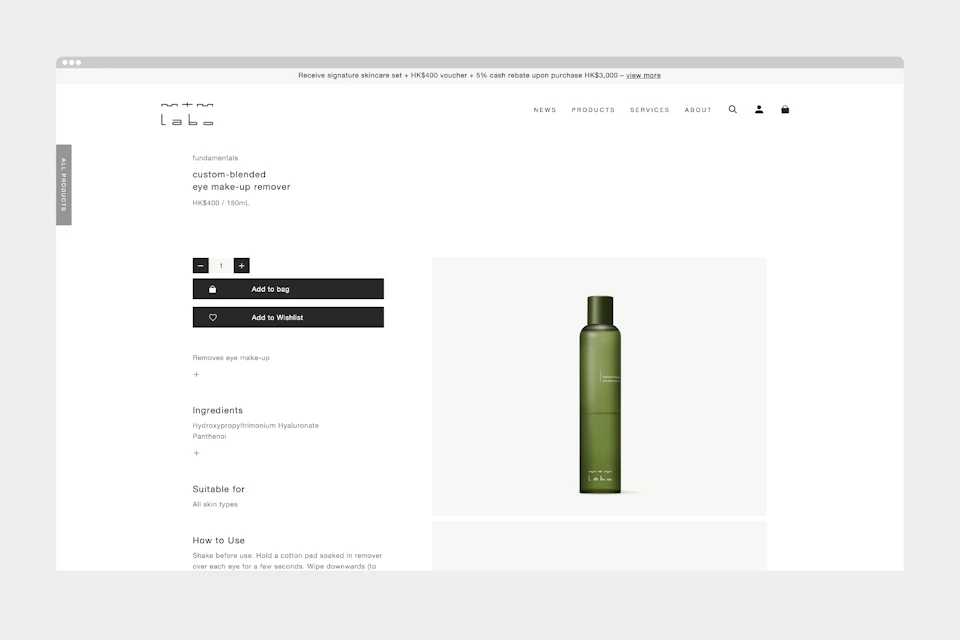Click the green bottle product image
960x640 pixels.
599,387
